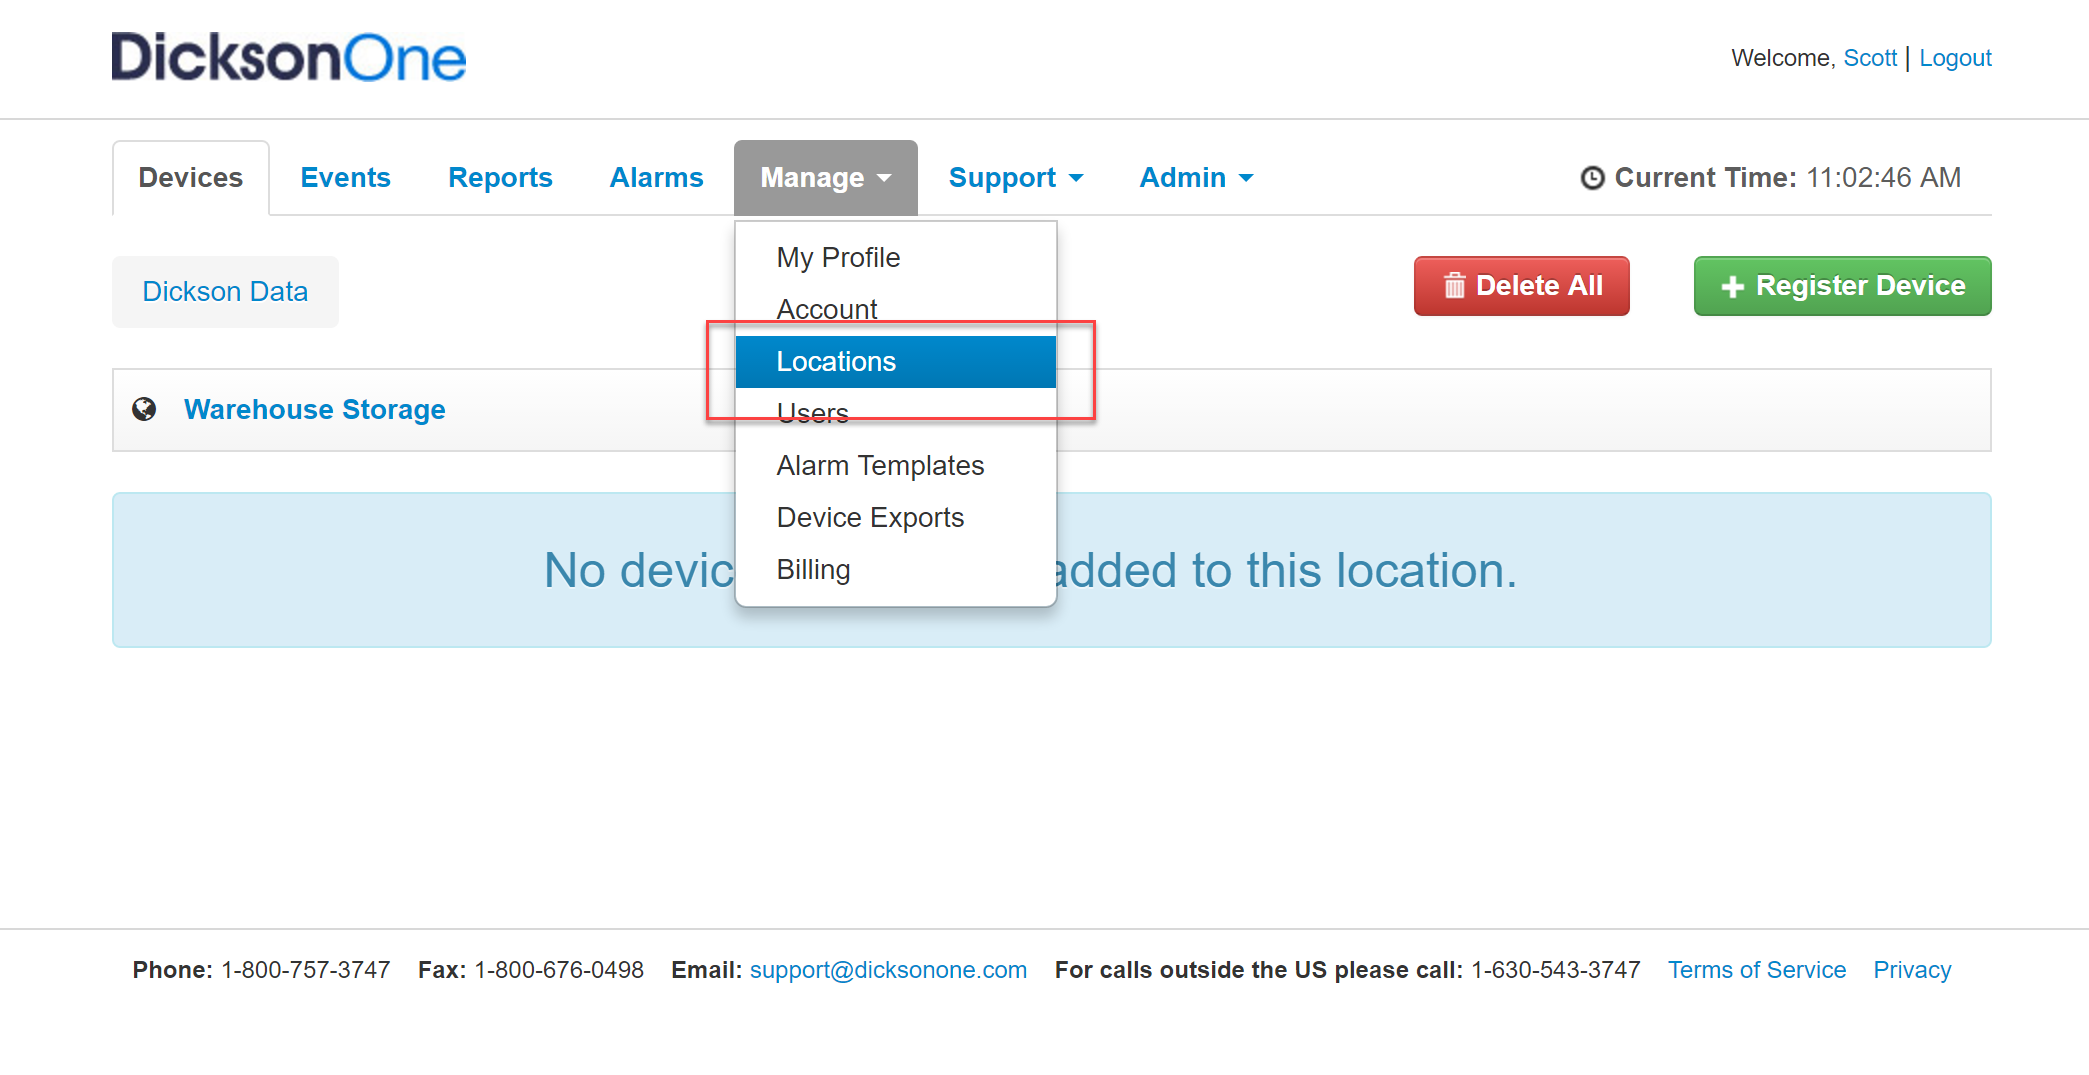Log out using the Logout link
This screenshot has height=1075, width=2089.
click(x=1955, y=58)
